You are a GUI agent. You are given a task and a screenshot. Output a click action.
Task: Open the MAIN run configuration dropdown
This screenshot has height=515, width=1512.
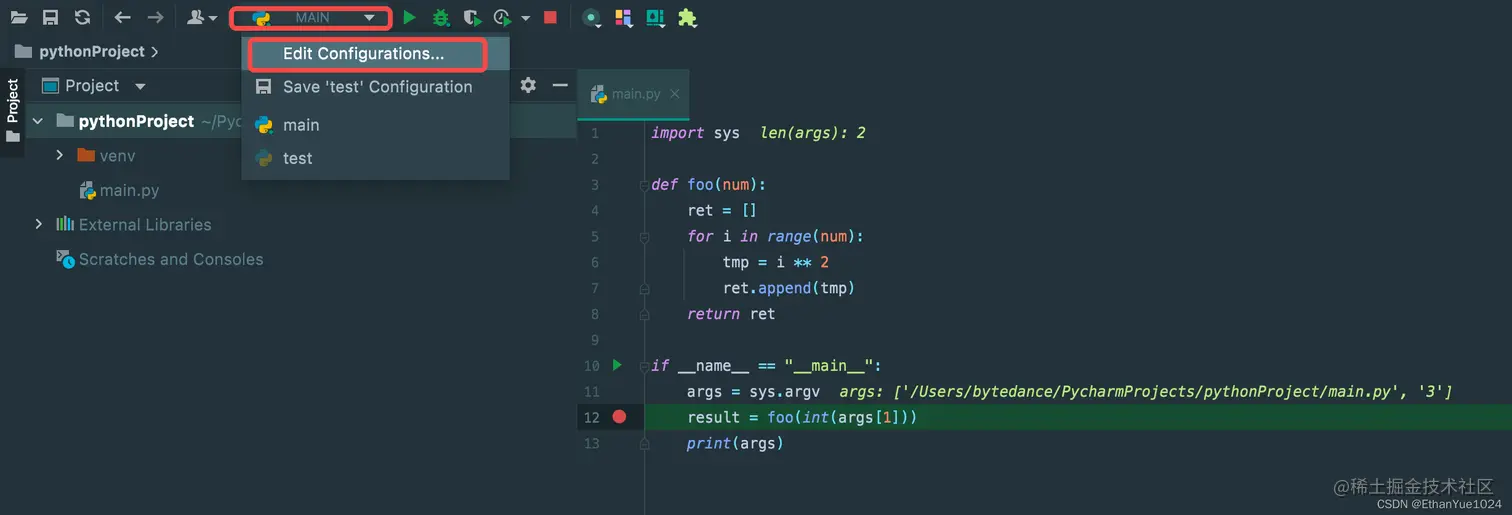pos(311,18)
